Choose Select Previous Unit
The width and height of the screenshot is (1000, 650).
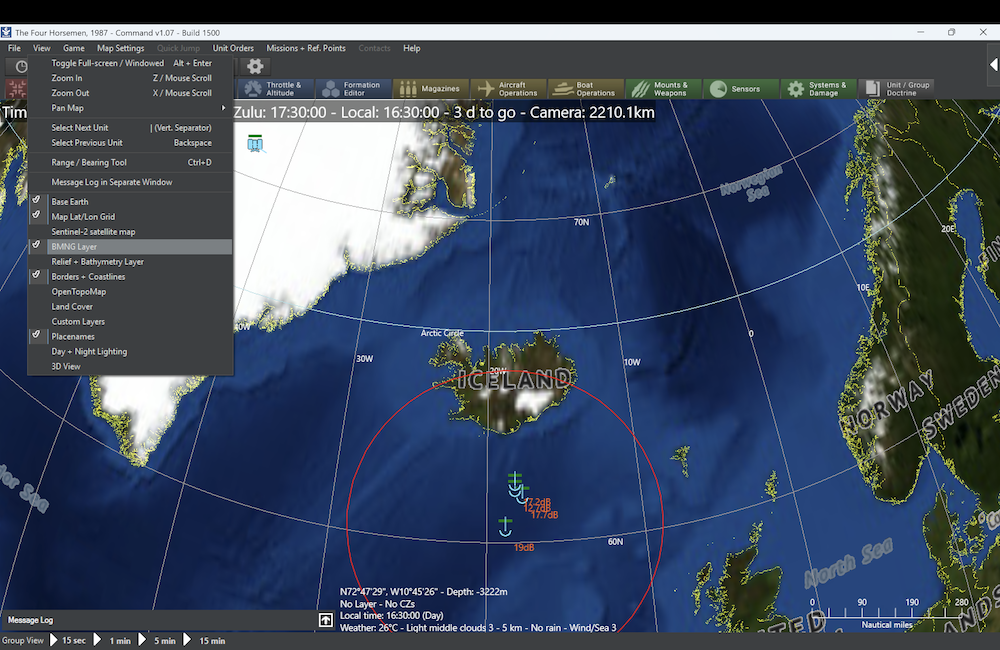tap(130, 143)
